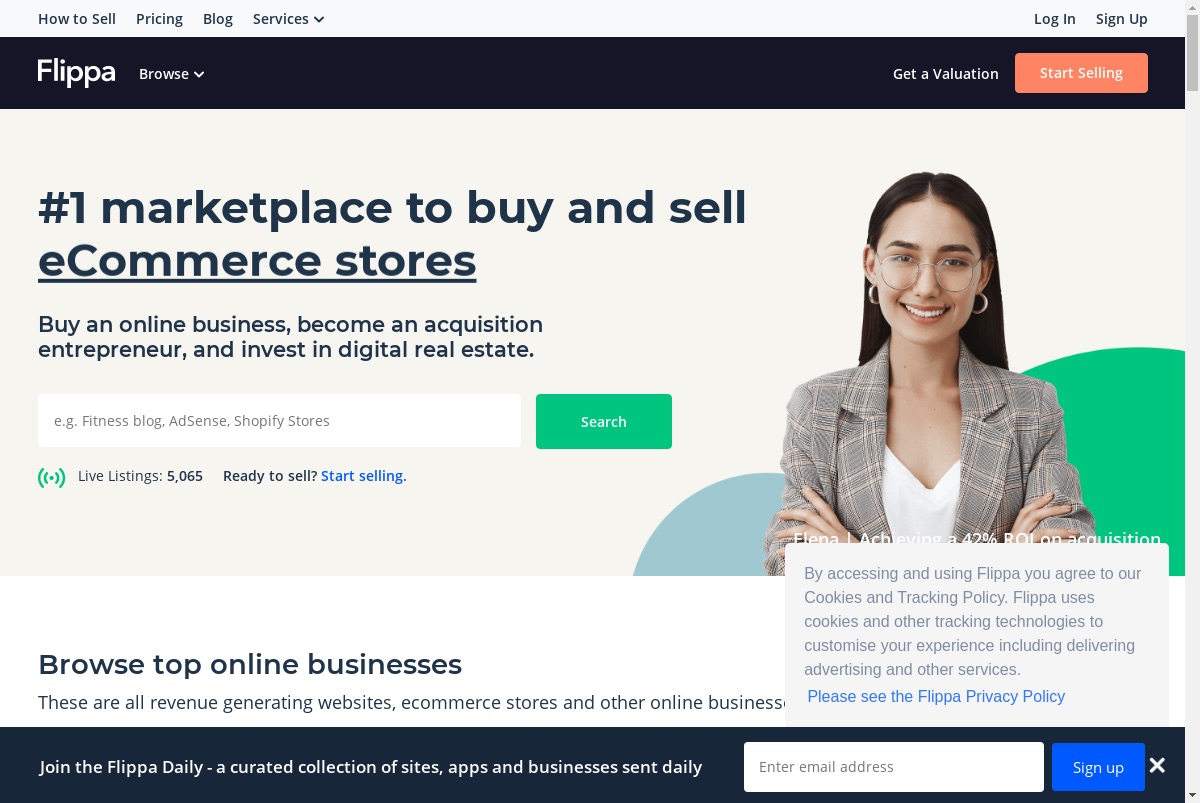Viewport: 1200px width, 803px height.
Task: Click Log In
Action: coord(1055,19)
